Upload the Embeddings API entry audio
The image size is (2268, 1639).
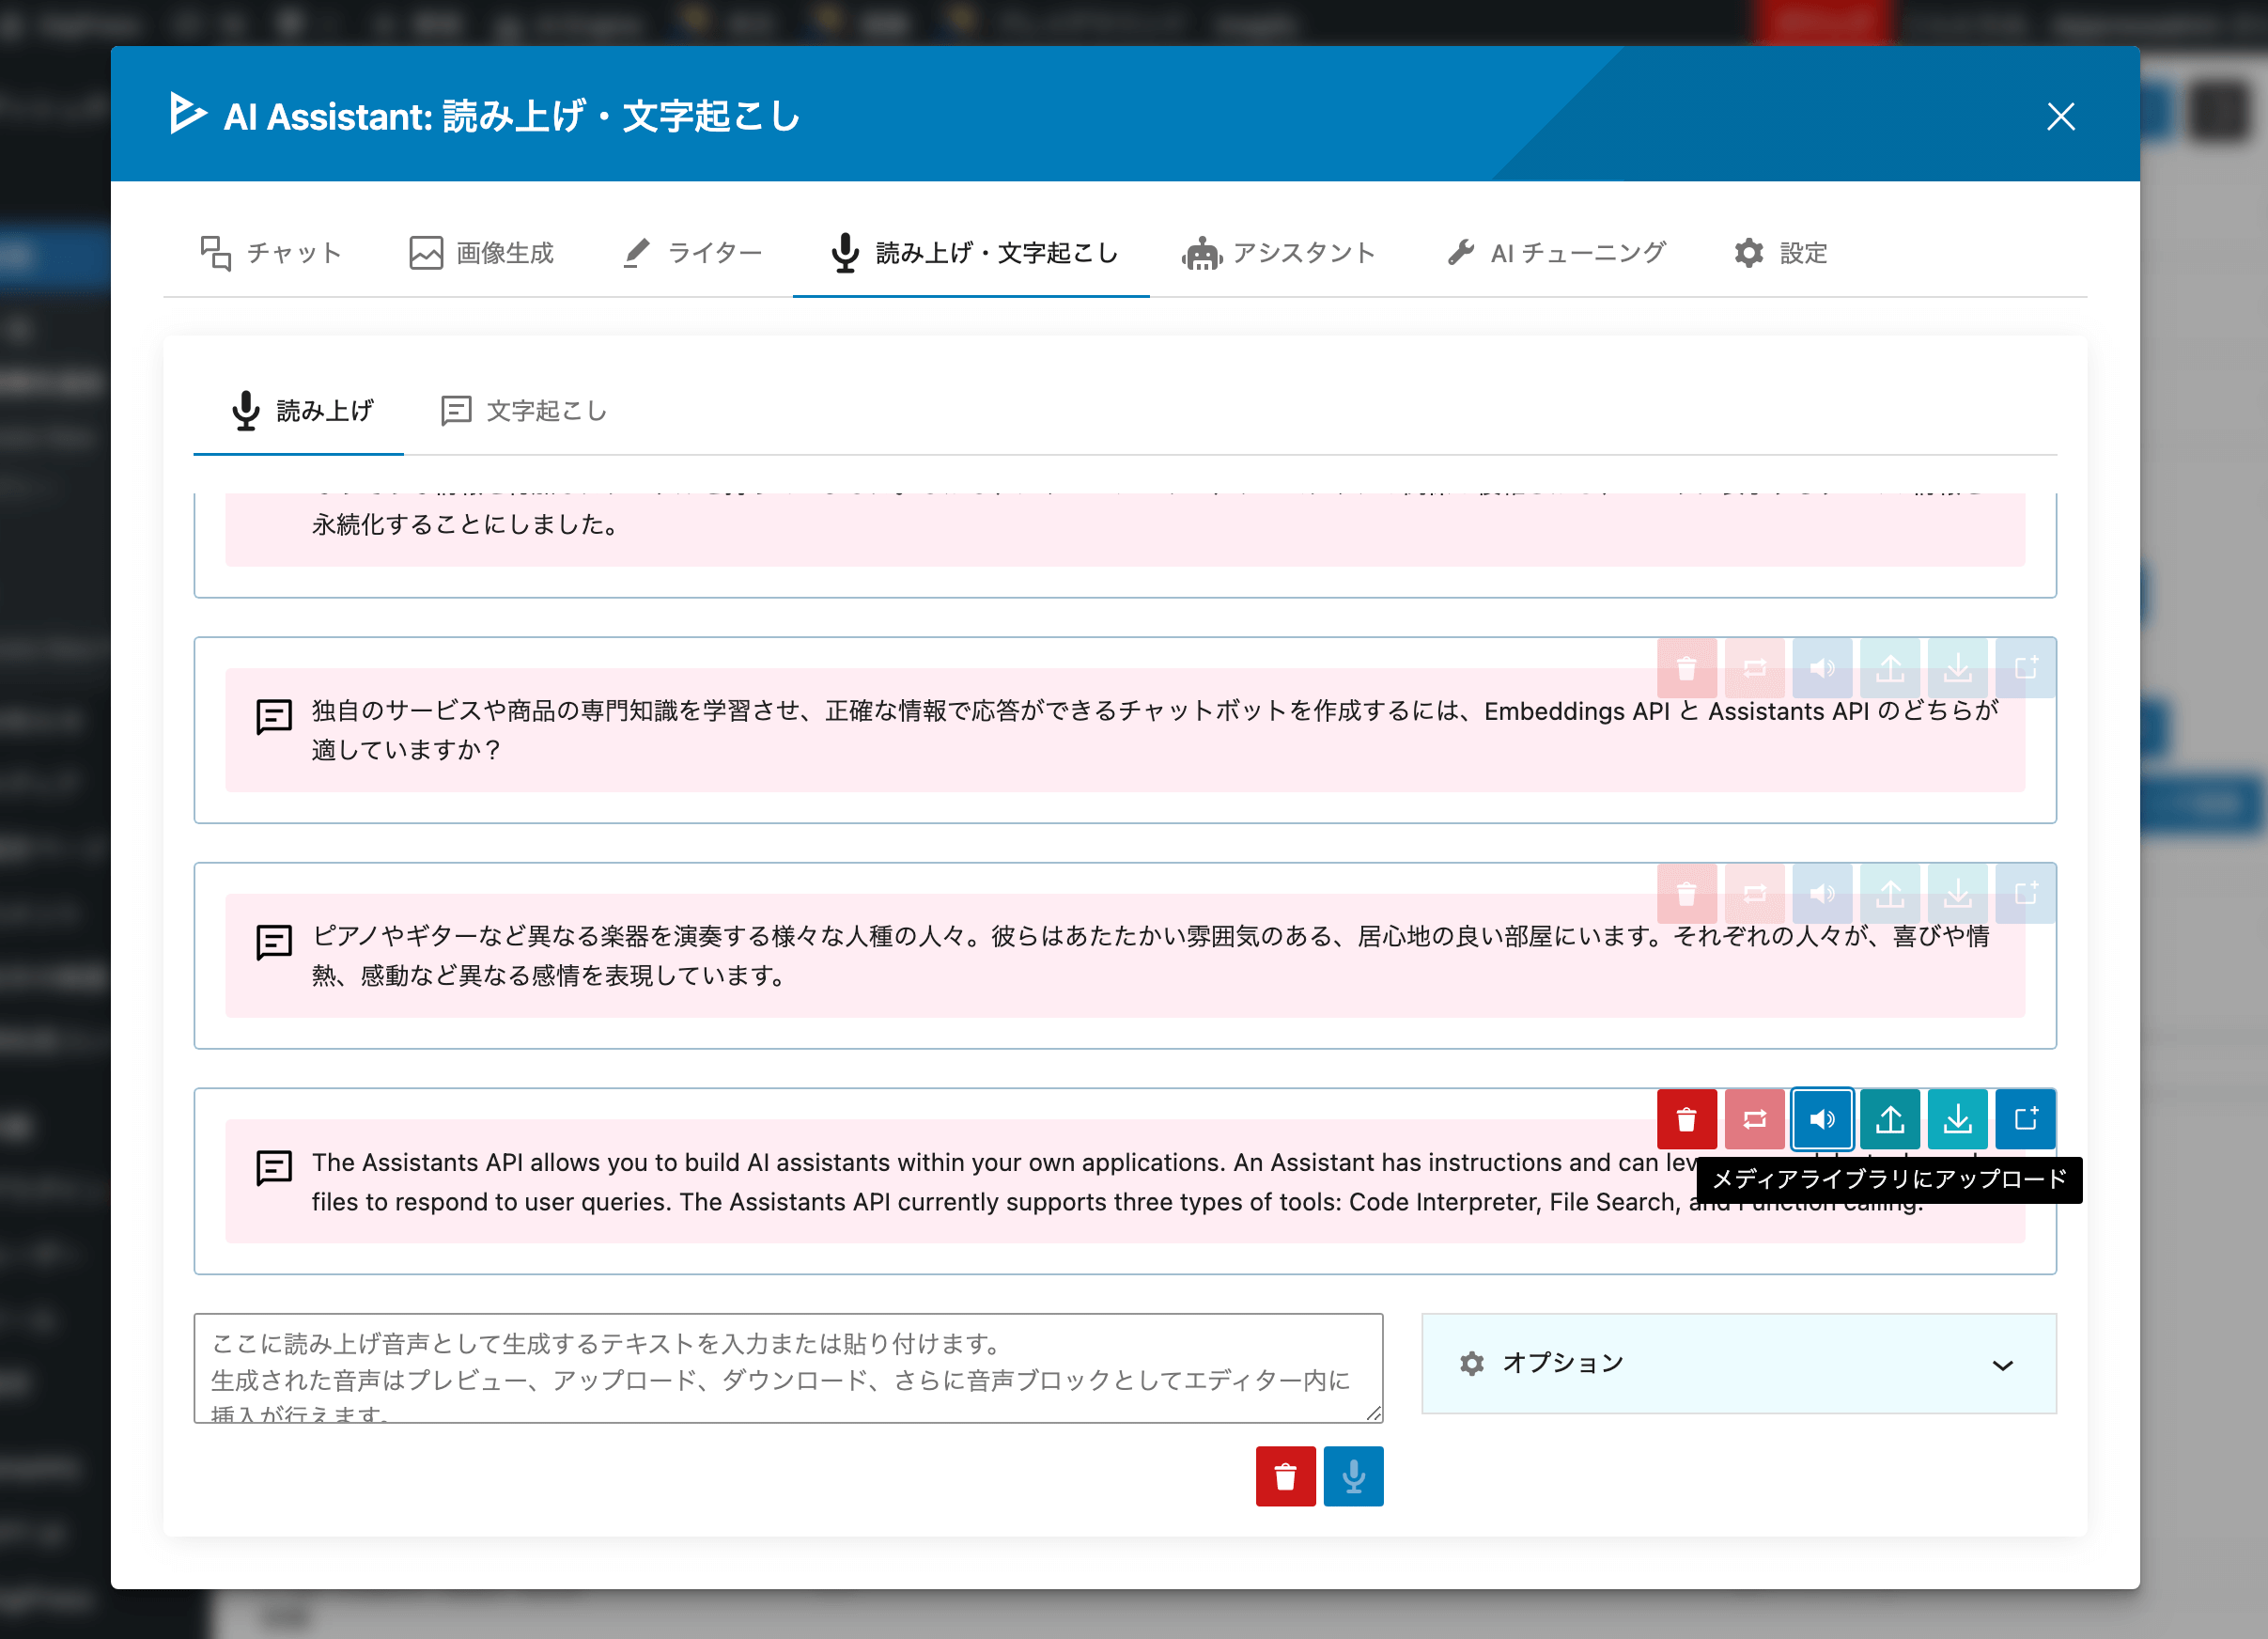tap(1890, 668)
